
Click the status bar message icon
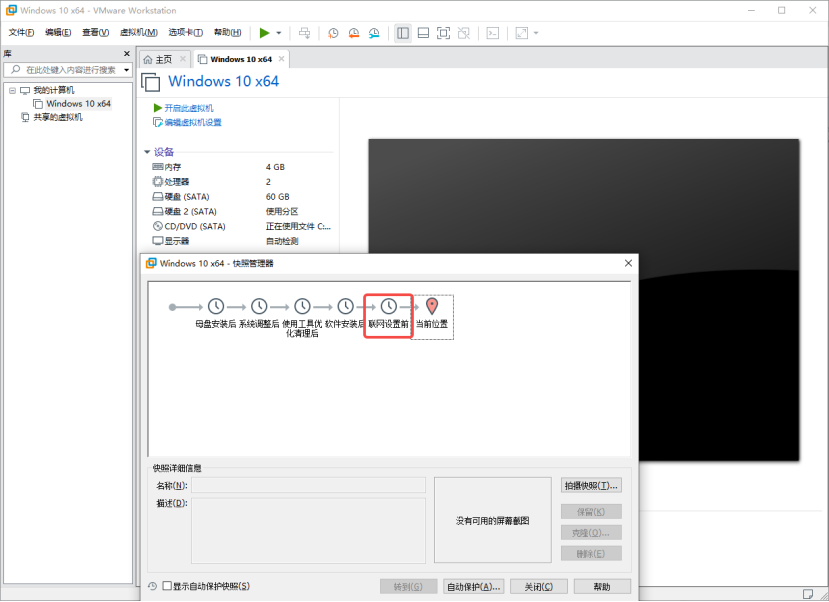[x=808, y=594]
